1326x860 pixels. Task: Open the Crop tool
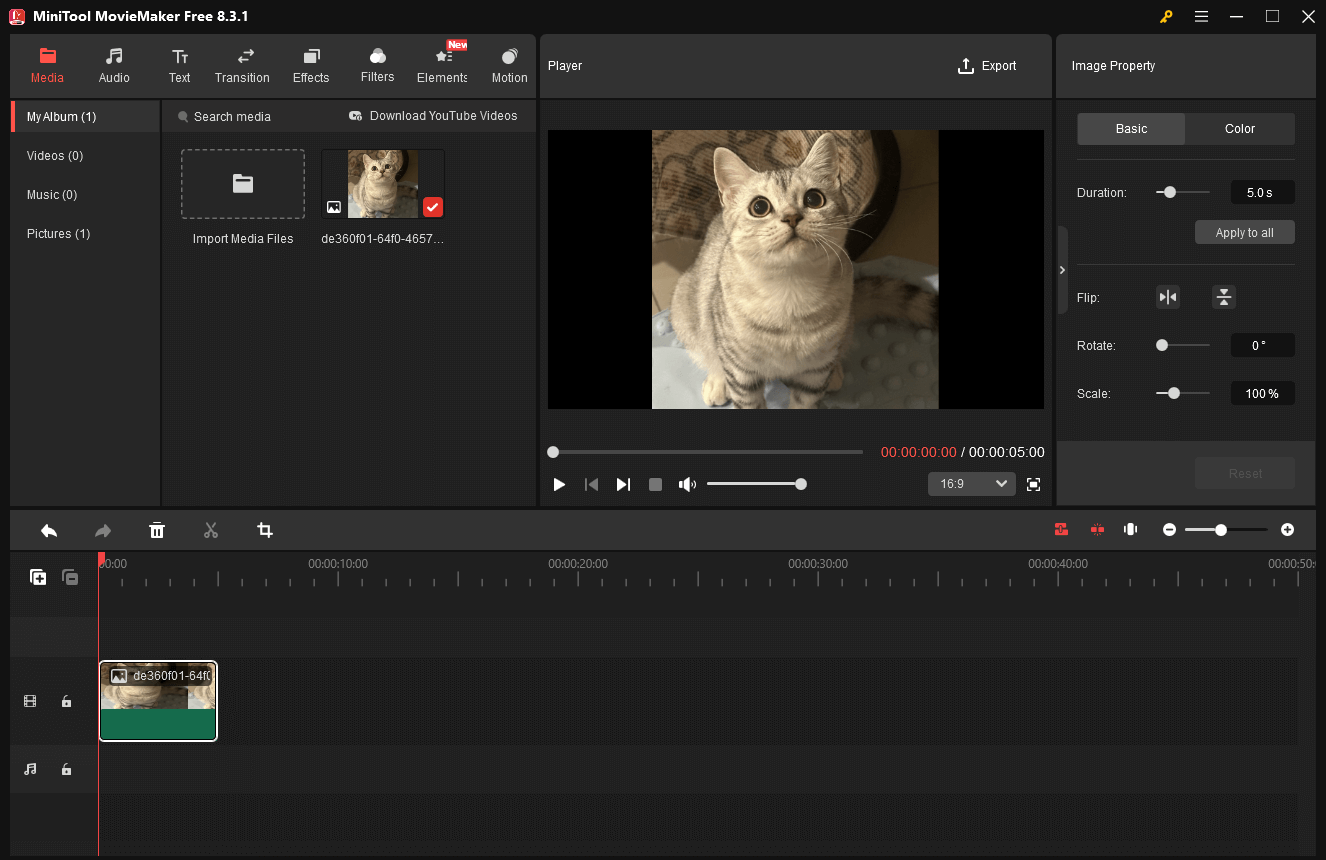click(264, 530)
